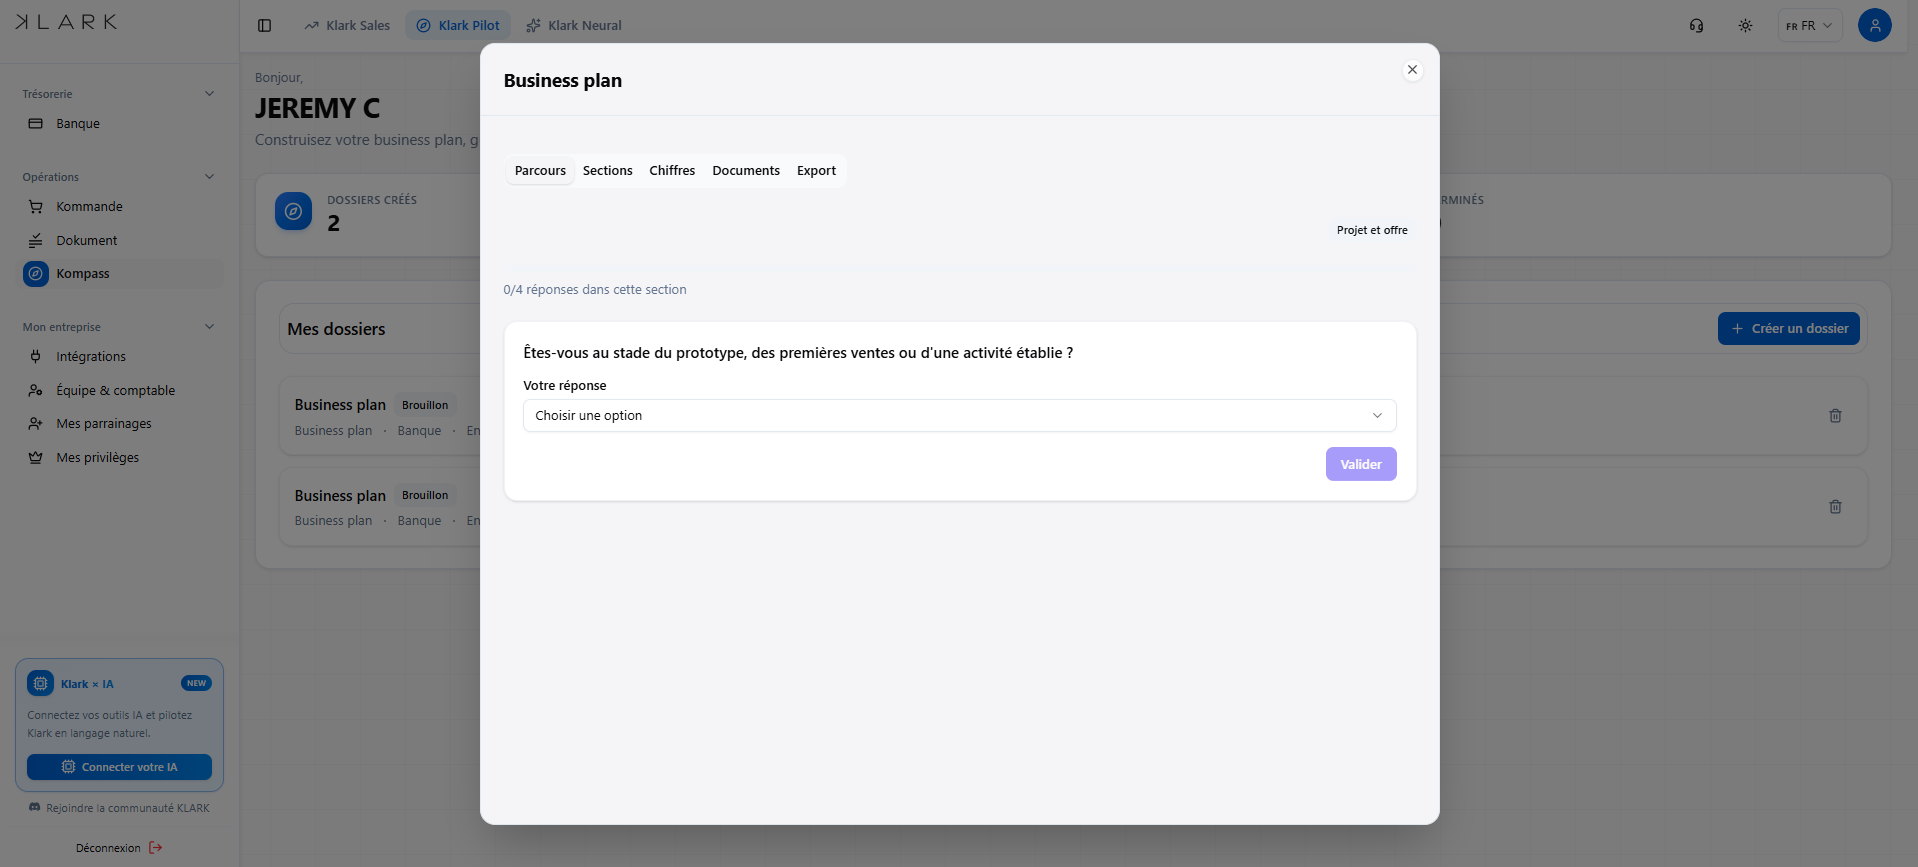1918x867 pixels.
Task: Click the Klark × IA chip icon
Action: [x=40, y=684]
